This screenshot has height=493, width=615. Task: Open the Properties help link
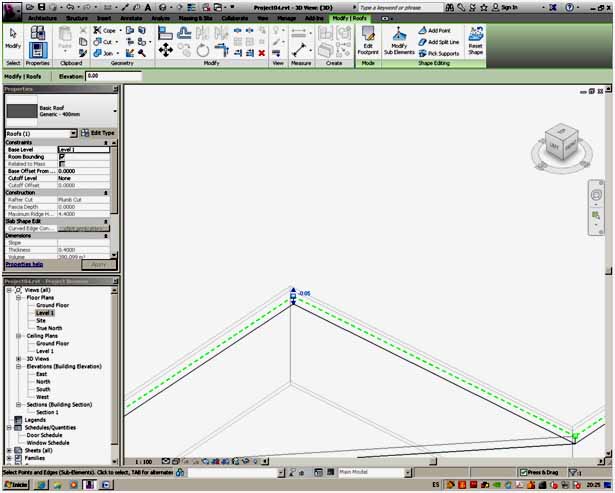(x=24, y=264)
